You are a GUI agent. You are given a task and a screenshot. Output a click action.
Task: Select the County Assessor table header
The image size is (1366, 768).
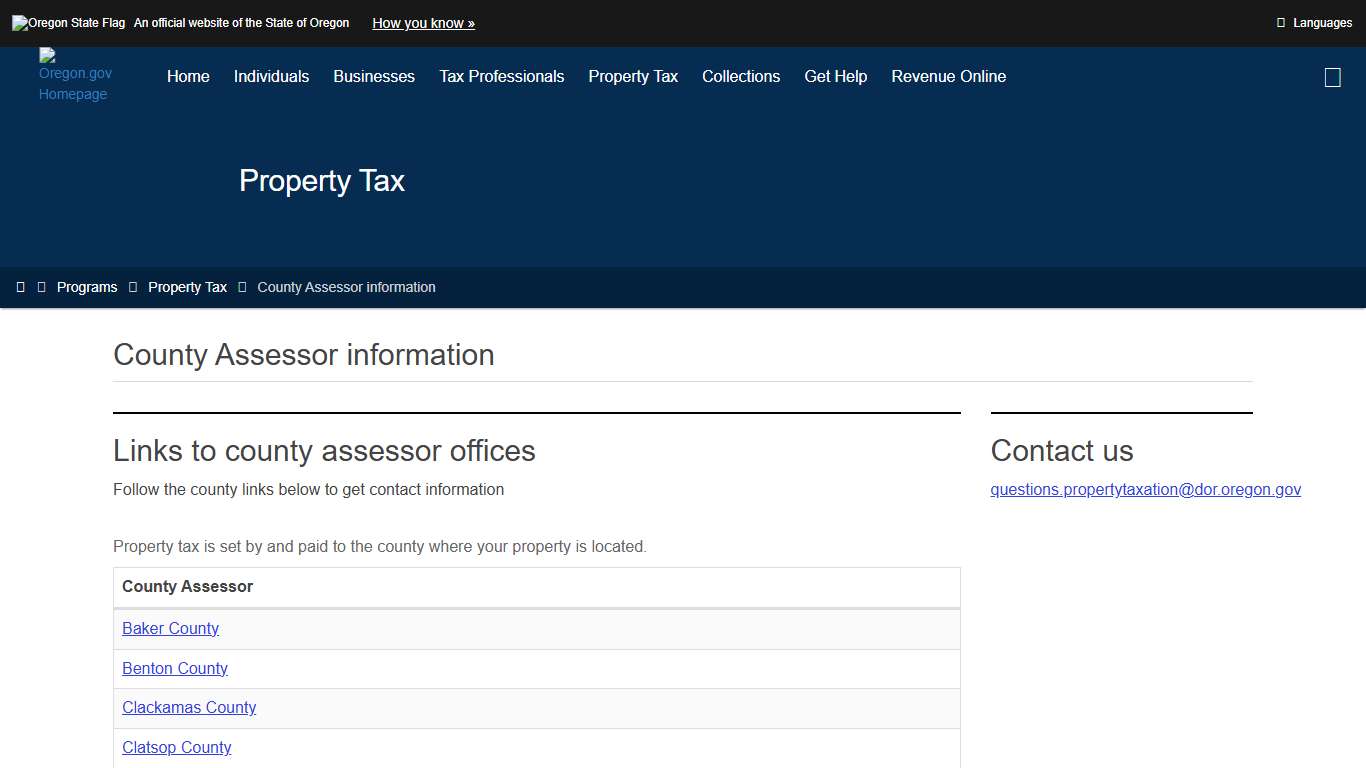point(187,587)
